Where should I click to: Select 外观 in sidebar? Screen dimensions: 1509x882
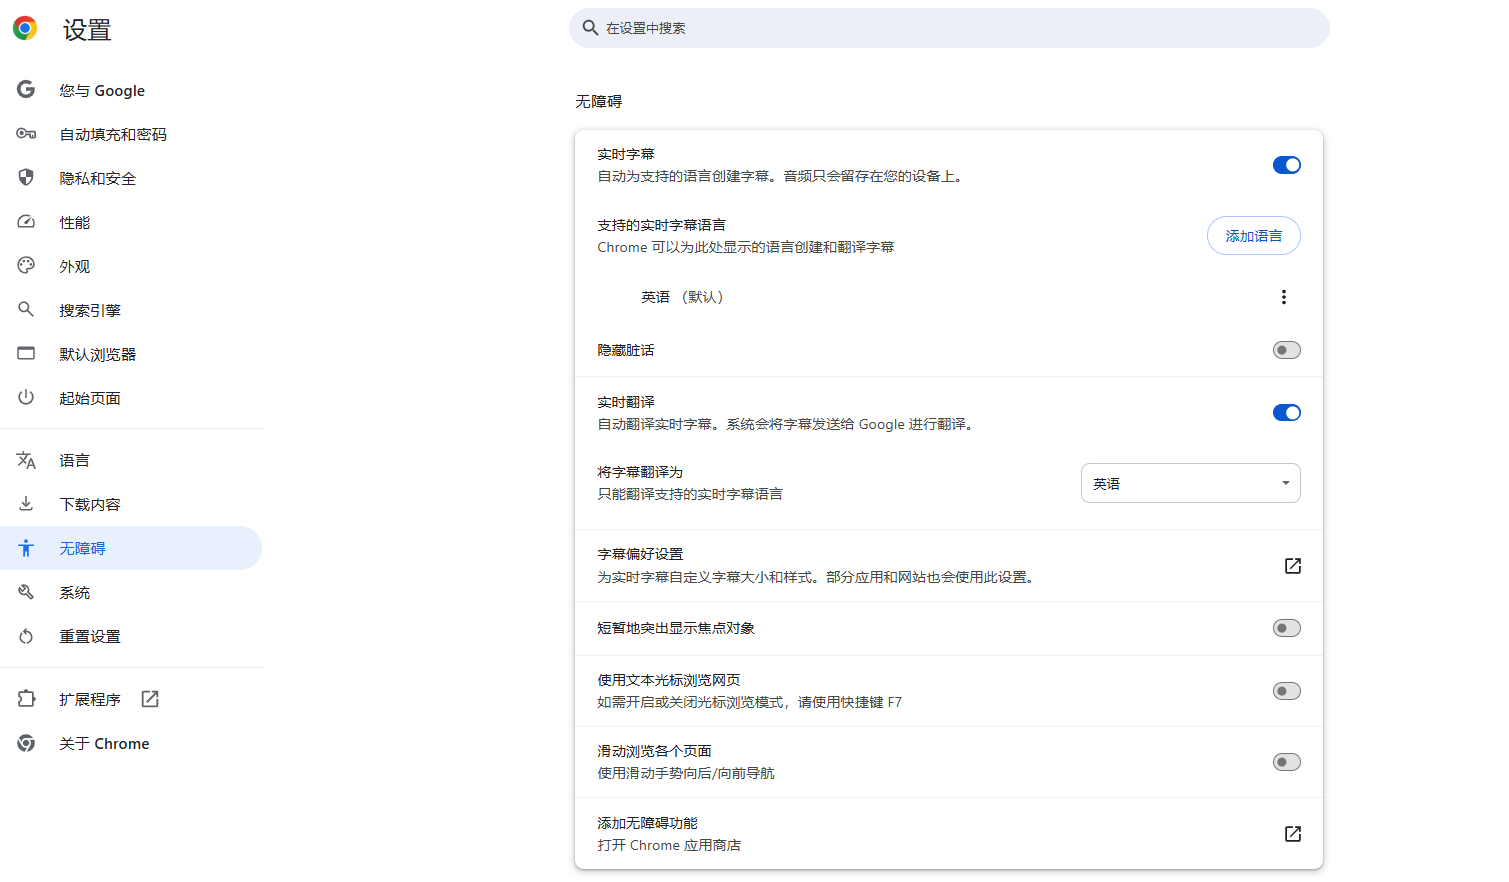(x=131, y=266)
